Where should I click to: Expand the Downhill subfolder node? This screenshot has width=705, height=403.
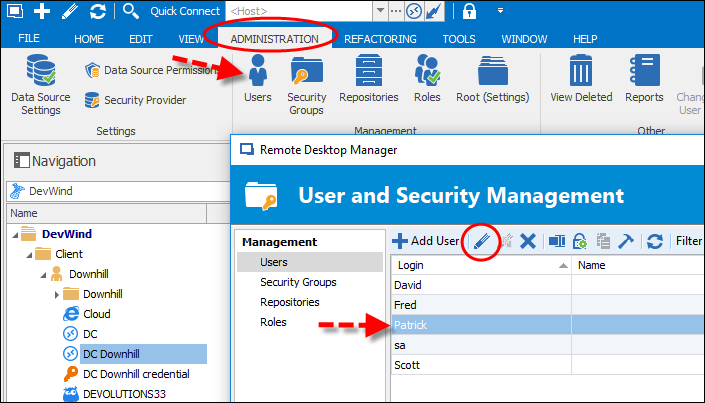pos(57,295)
